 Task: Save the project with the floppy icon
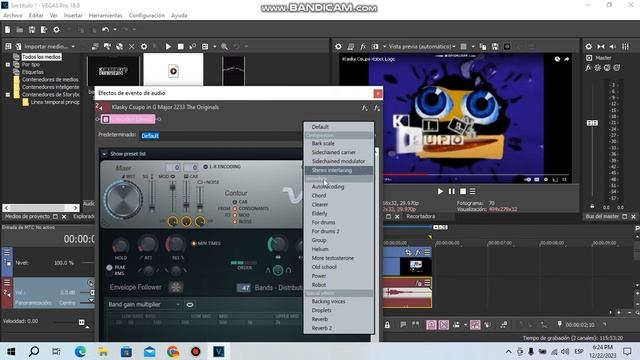coord(32,29)
